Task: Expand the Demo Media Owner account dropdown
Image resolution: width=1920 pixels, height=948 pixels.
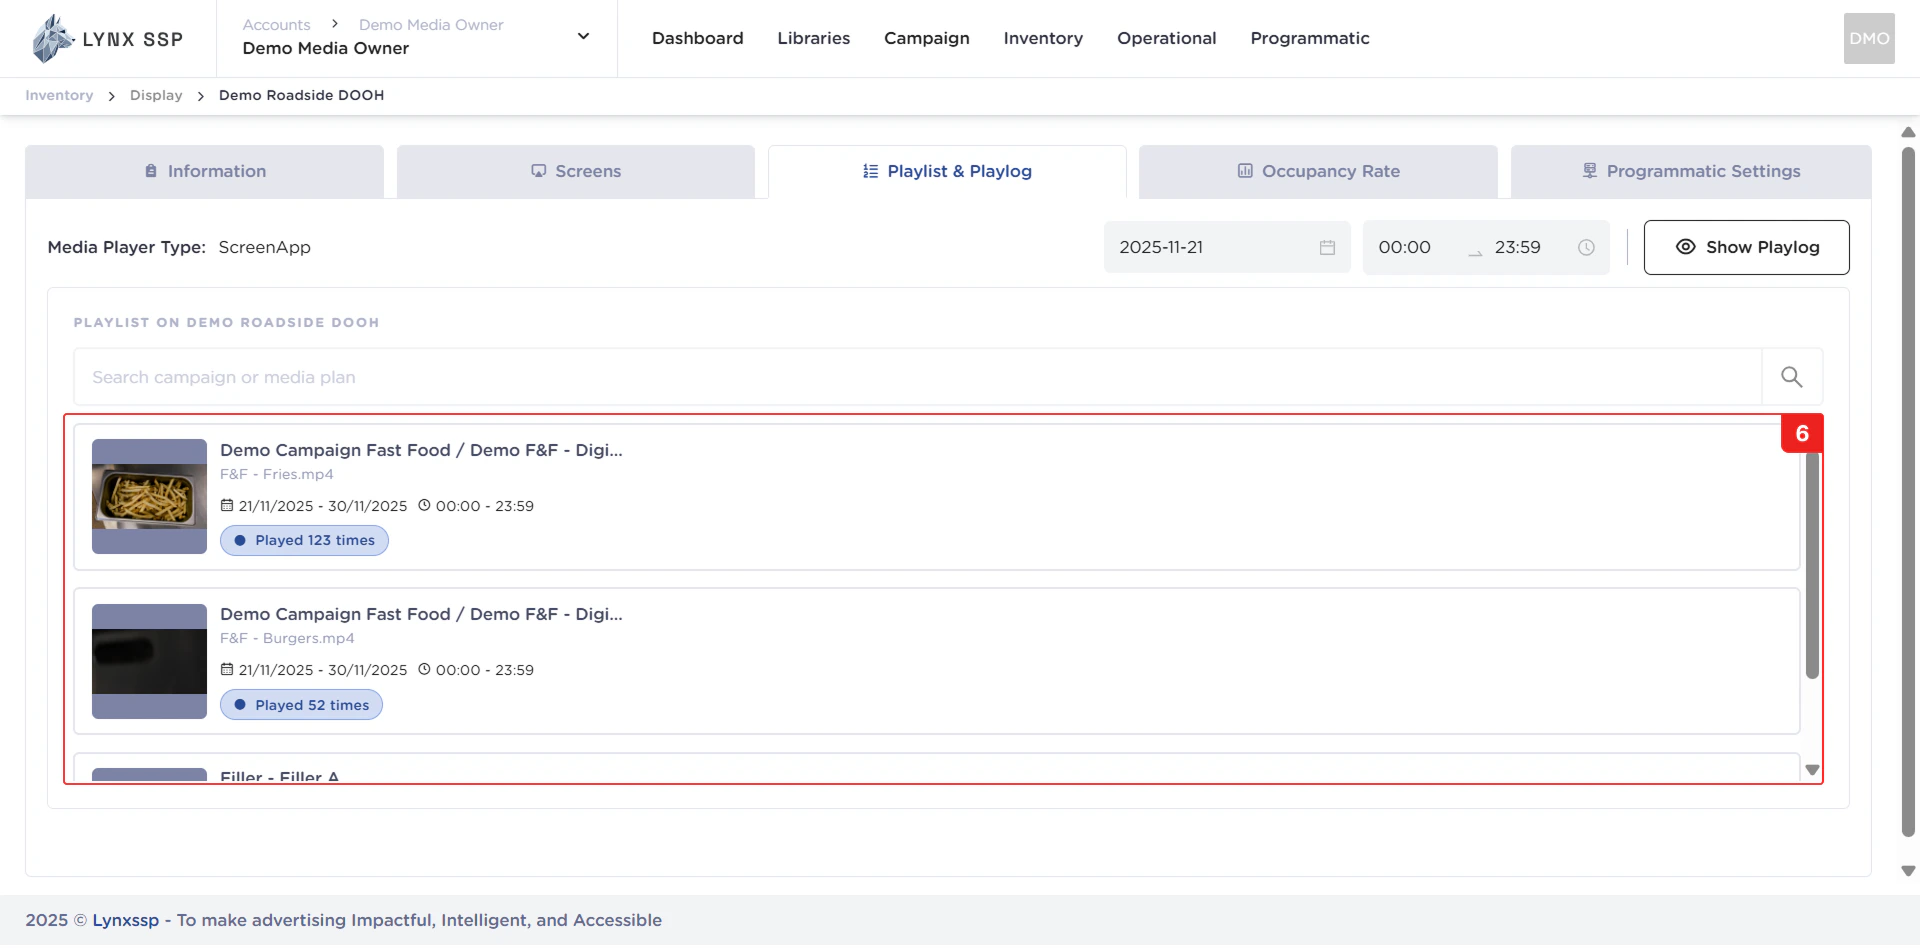Action: coord(583,37)
